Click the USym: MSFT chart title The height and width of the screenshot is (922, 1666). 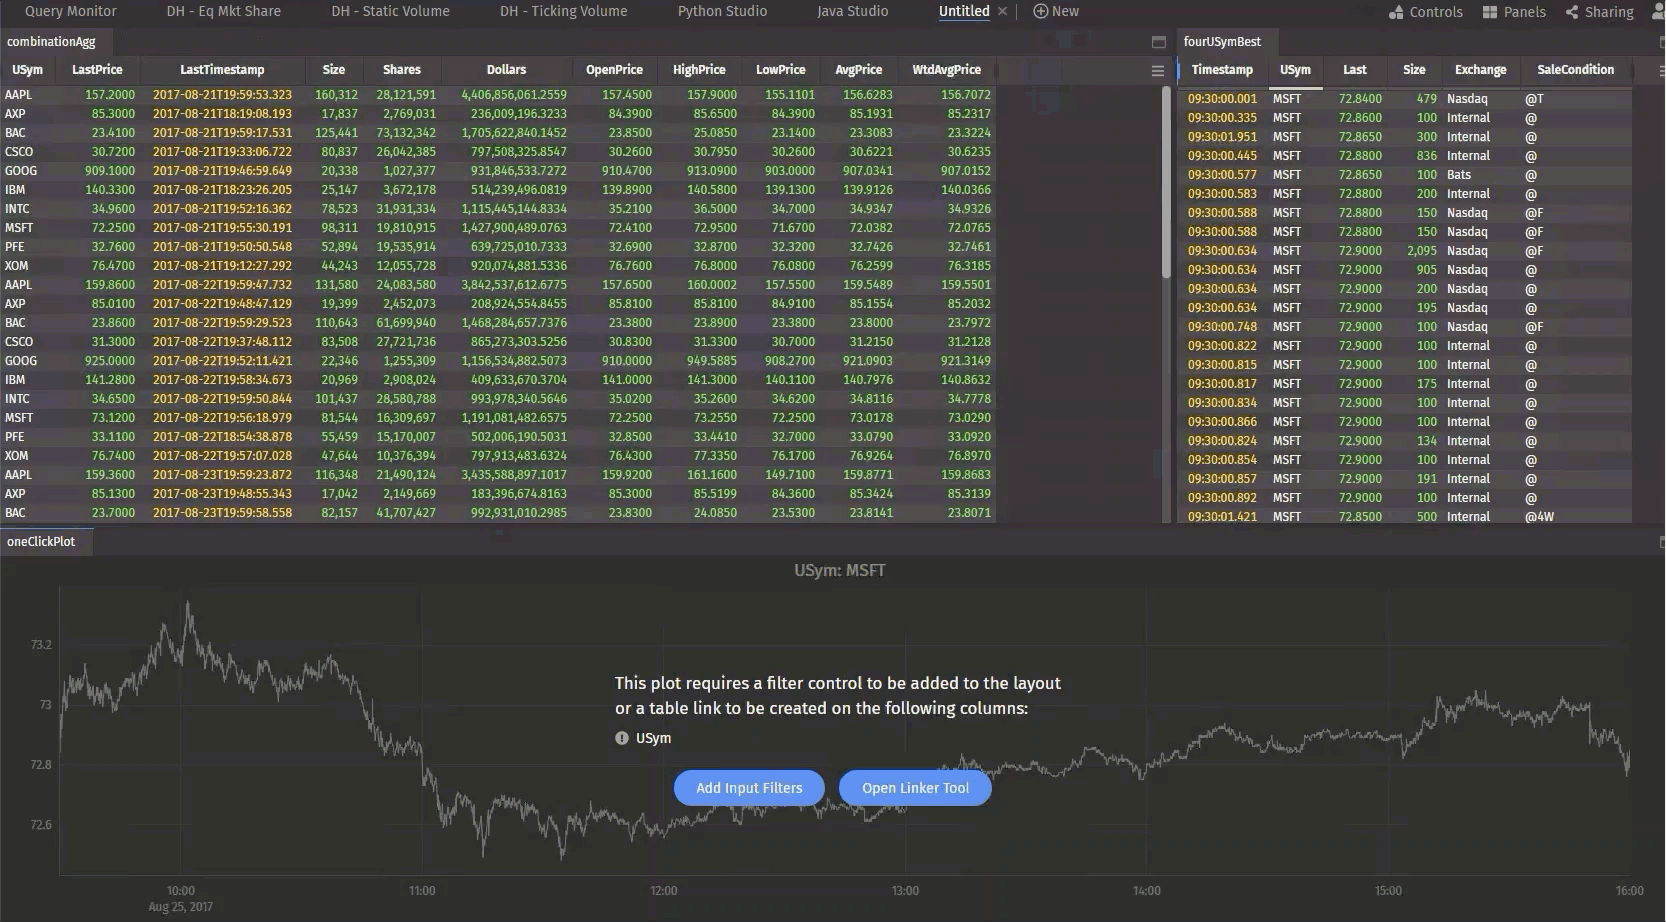839,570
